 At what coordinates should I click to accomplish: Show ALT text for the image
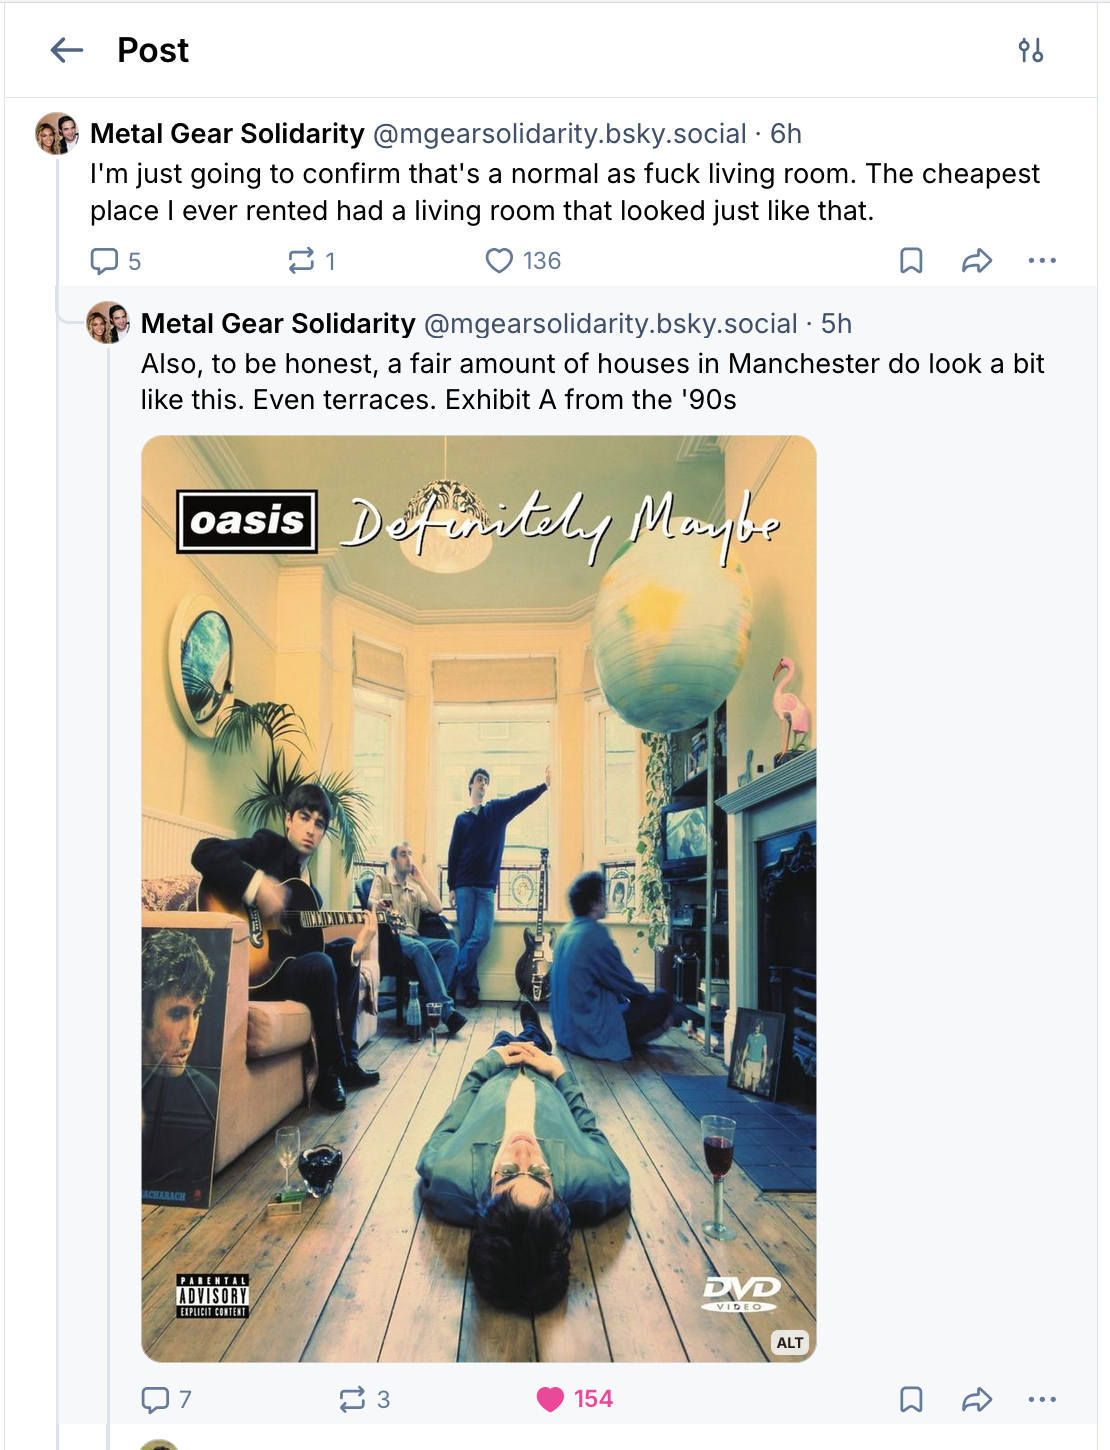(x=790, y=1342)
